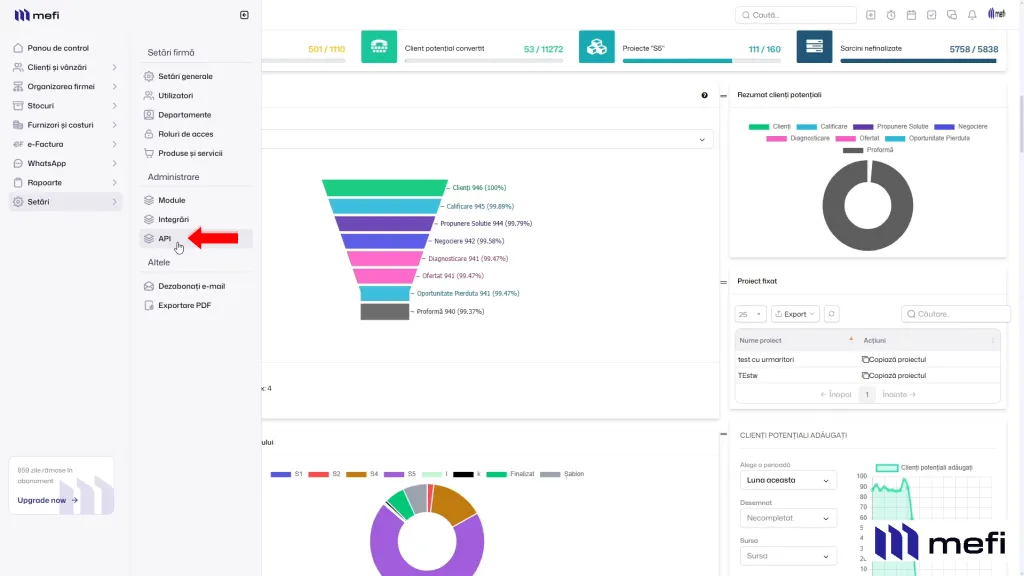
Task: Select page 1 in pagination
Action: pos(867,394)
